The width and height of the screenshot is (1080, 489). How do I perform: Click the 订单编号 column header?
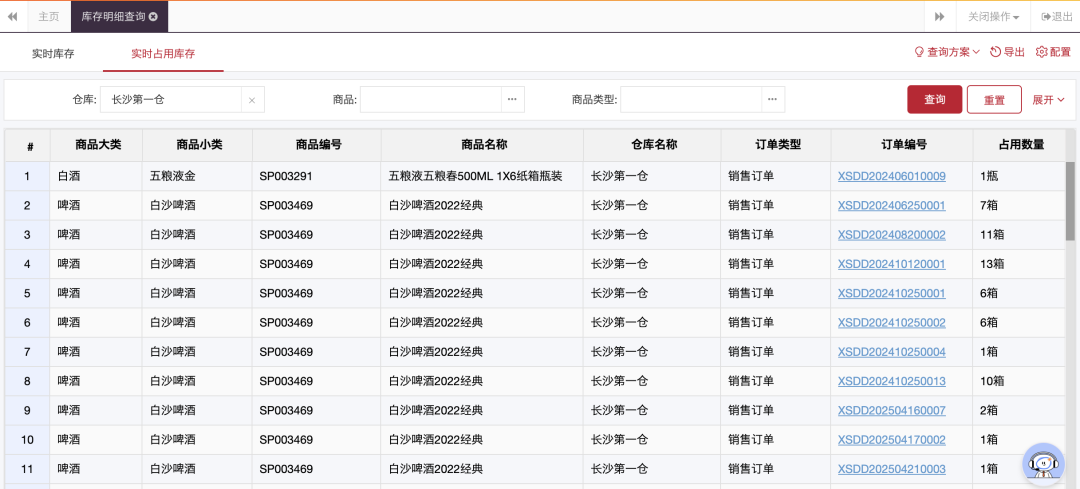902,145
